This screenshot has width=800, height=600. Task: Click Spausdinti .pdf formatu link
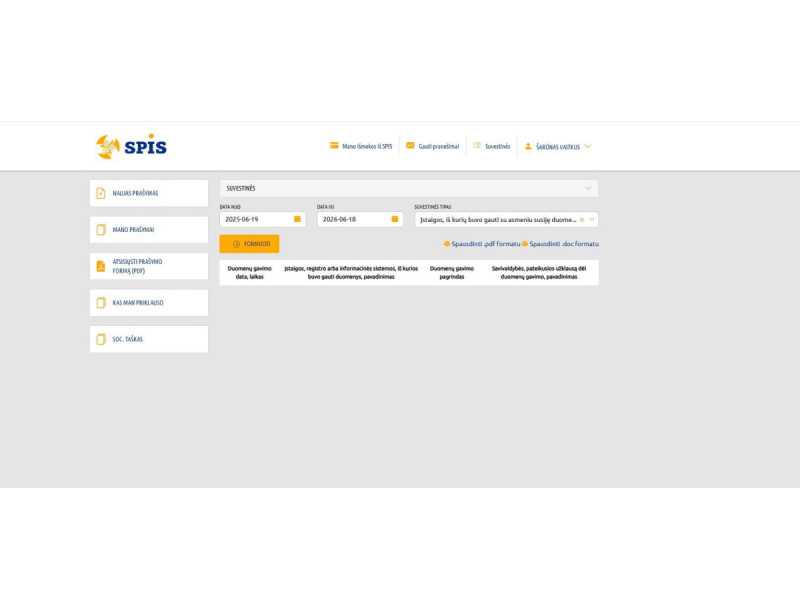pos(486,244)
